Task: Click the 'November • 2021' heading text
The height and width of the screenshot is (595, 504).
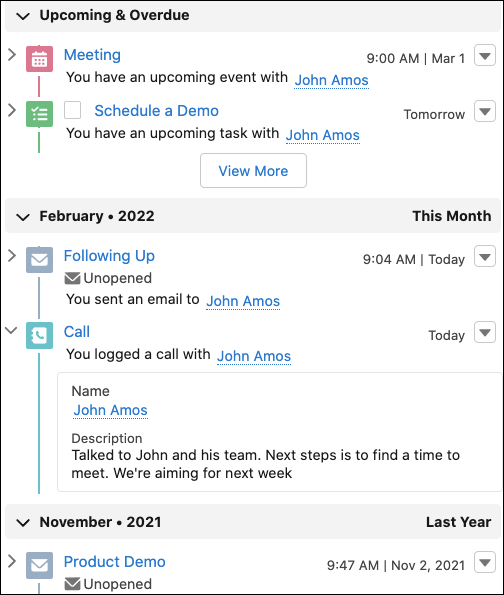Action: click(x=100, y=522)
